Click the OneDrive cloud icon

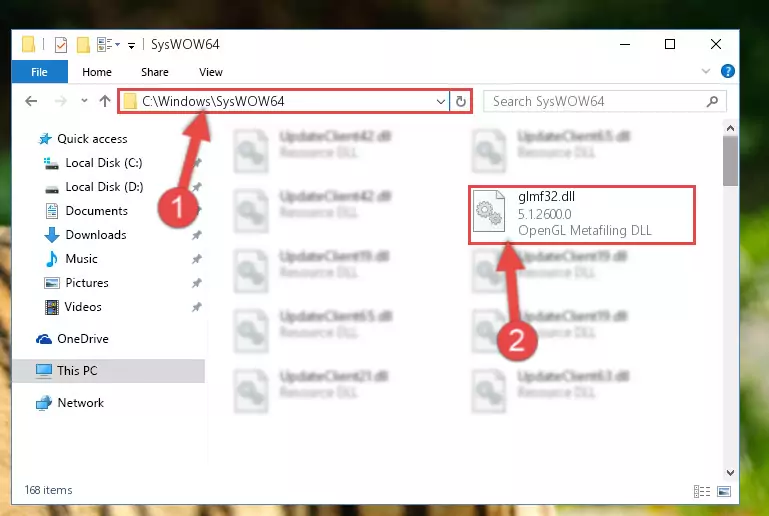tap(44, 339)
